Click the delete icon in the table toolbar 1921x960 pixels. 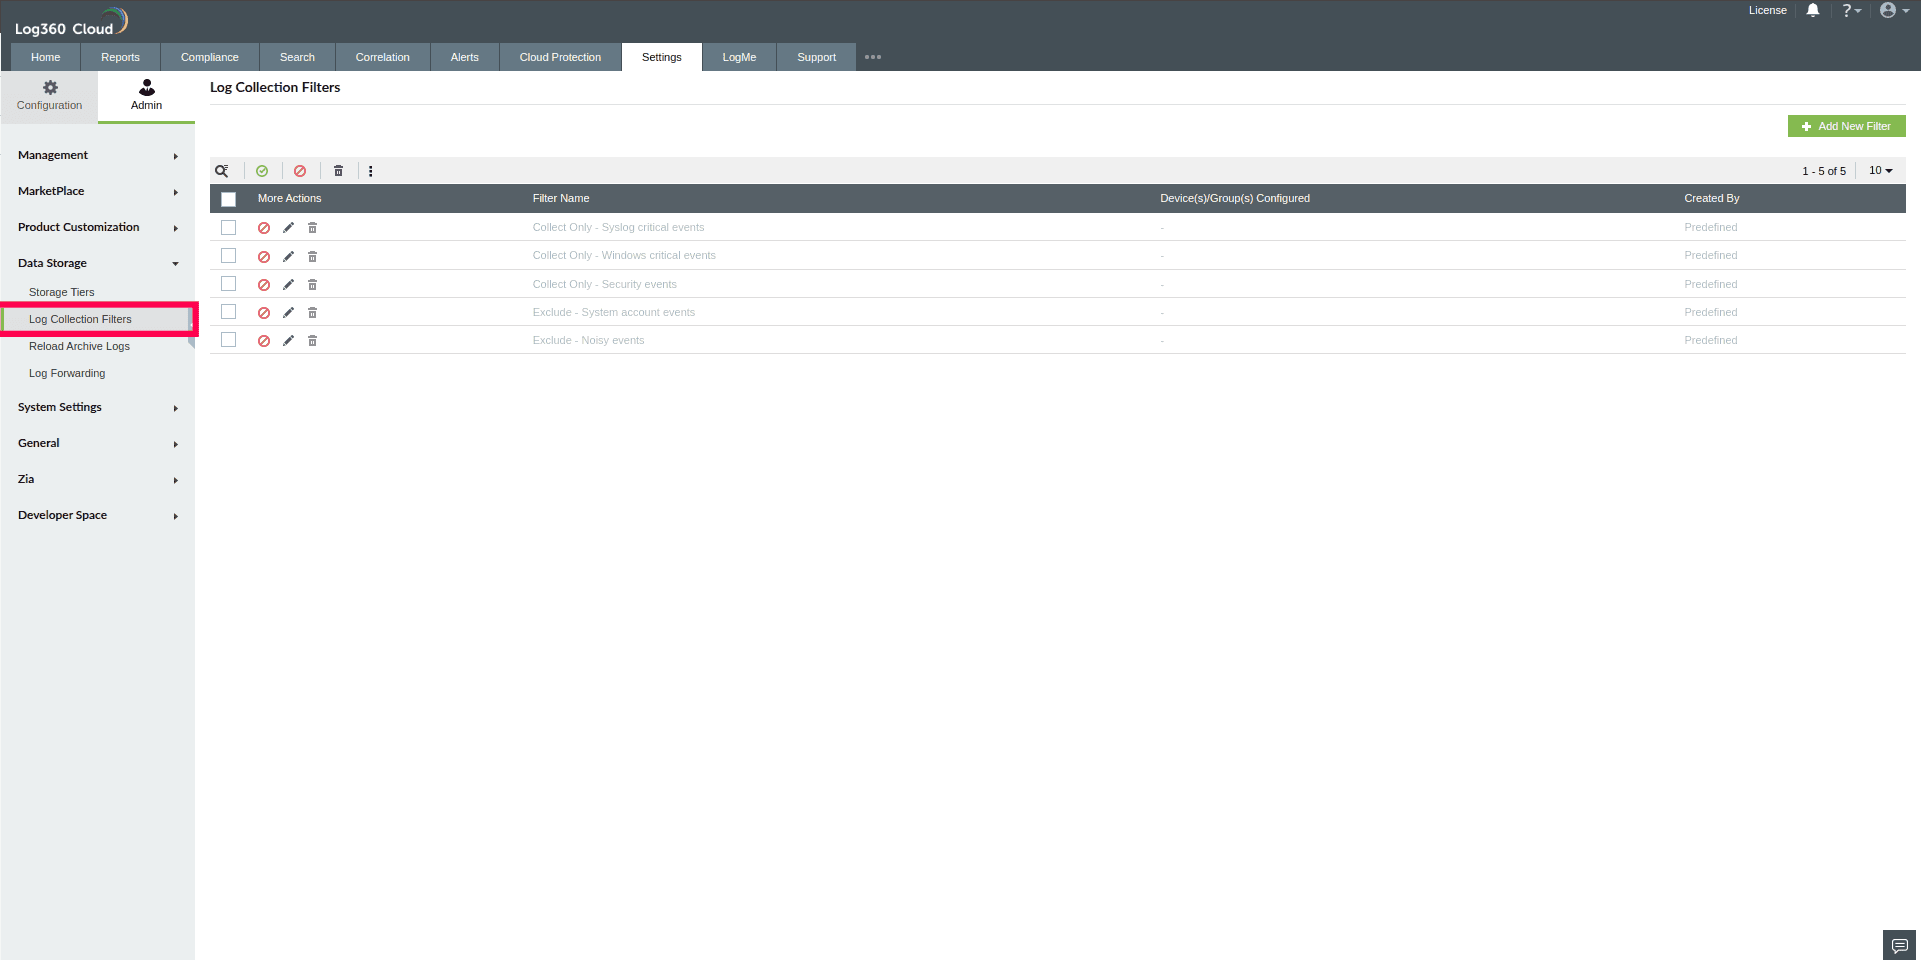click(338, 171)
